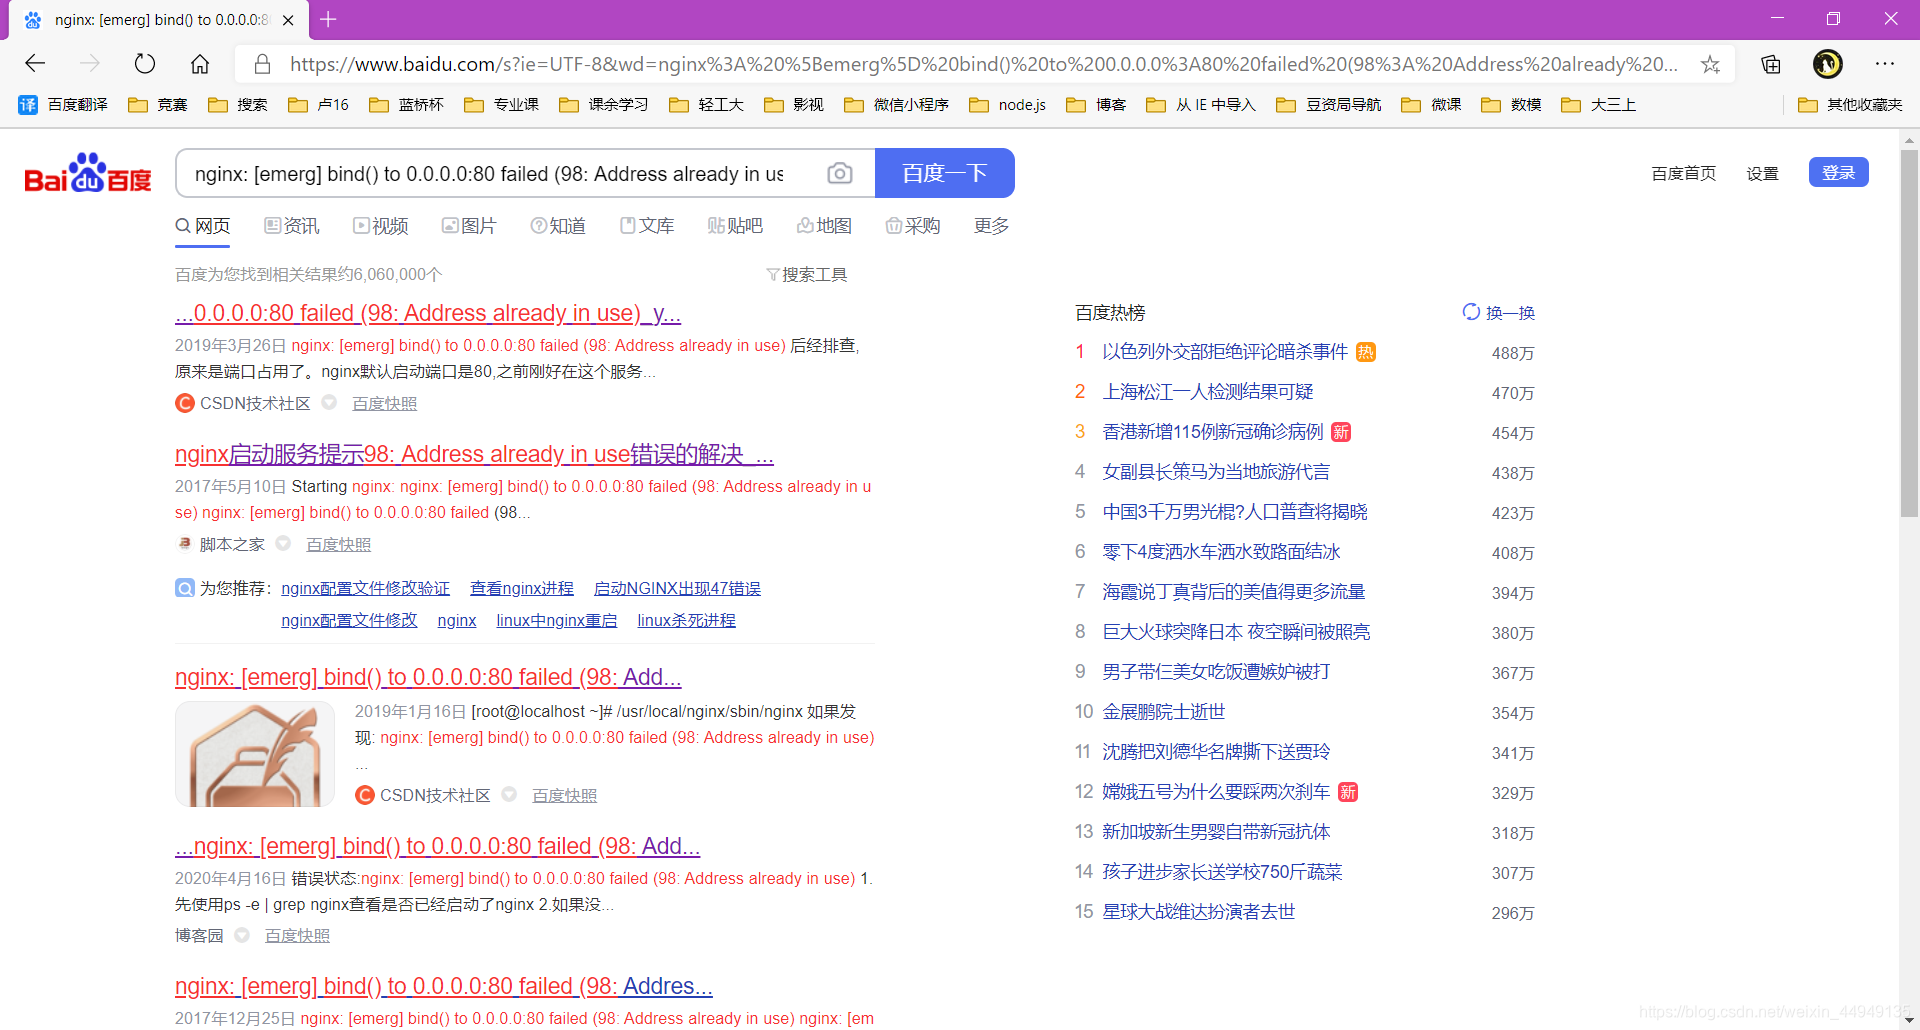Viewport: 1920px width, 1030px height.
Task: Switch to the 贴吧 tab
Action: (735, 226)
